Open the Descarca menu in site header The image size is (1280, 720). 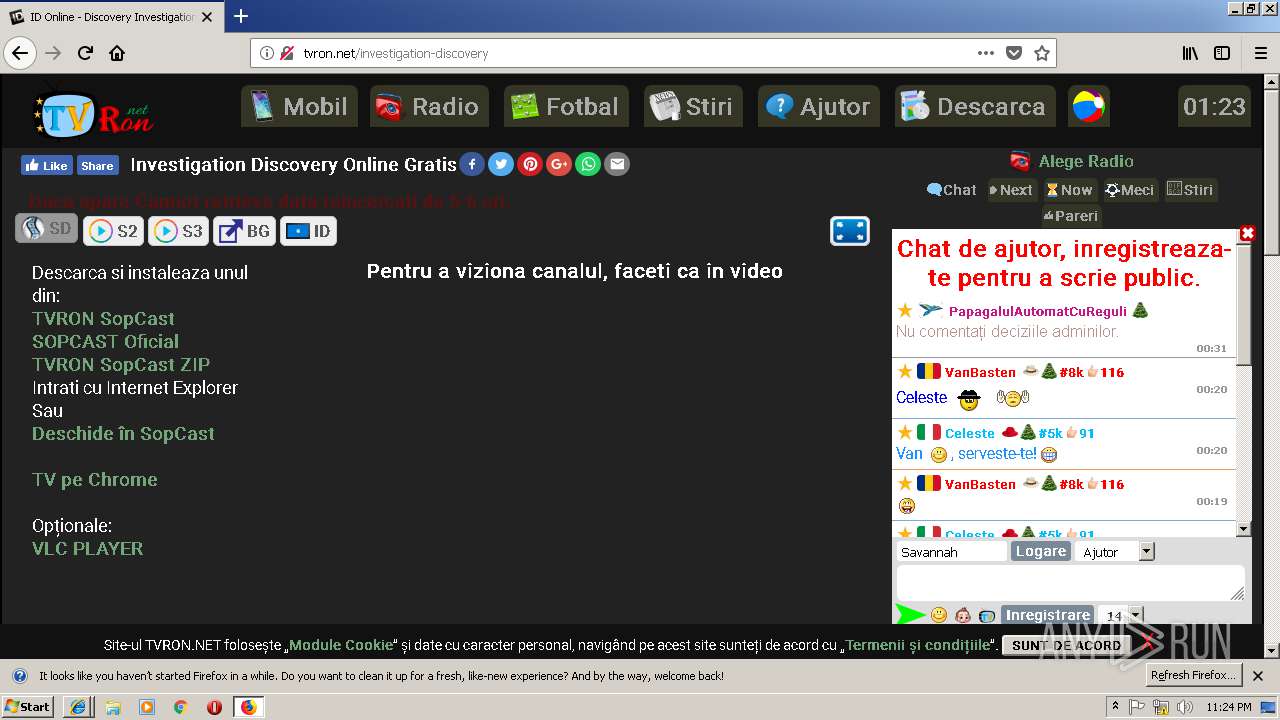coord(974,106)
